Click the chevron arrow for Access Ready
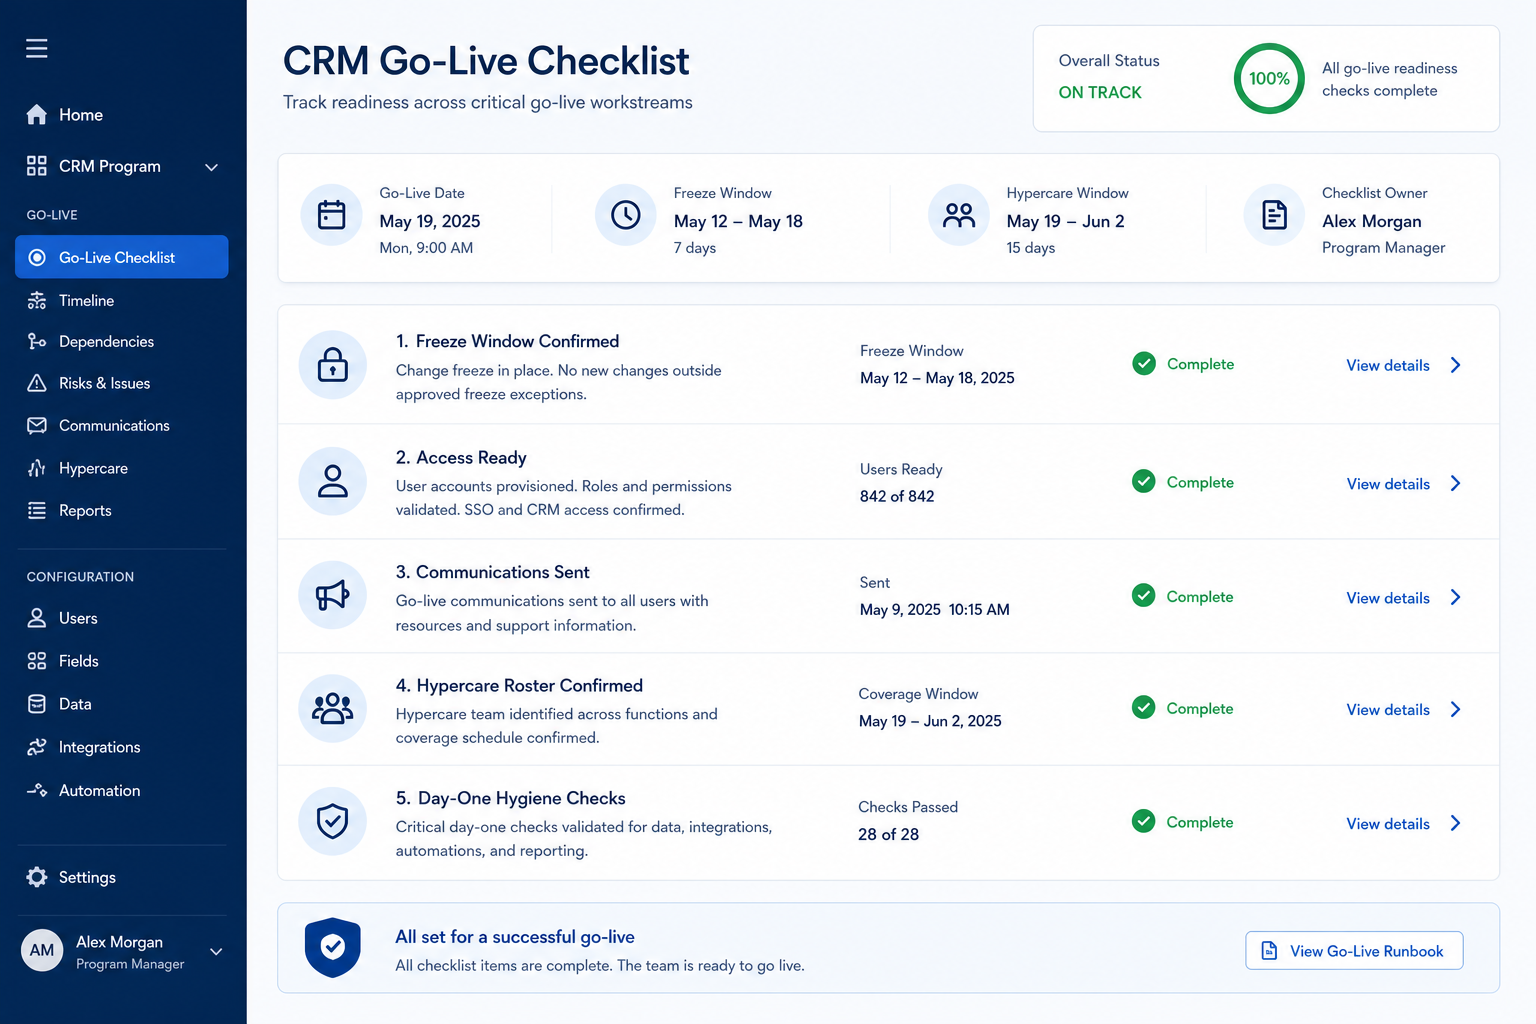1536x1024 pixels. [1456, 483]
